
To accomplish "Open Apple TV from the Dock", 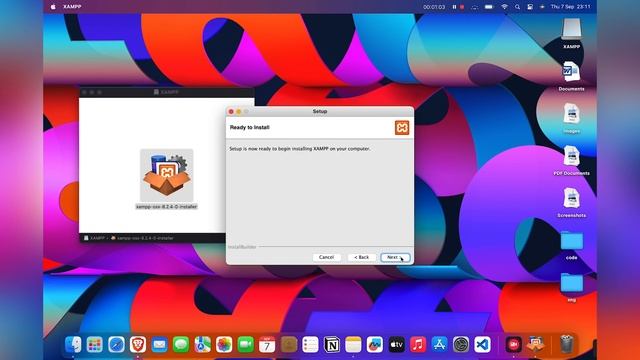I will pos(396,344).
